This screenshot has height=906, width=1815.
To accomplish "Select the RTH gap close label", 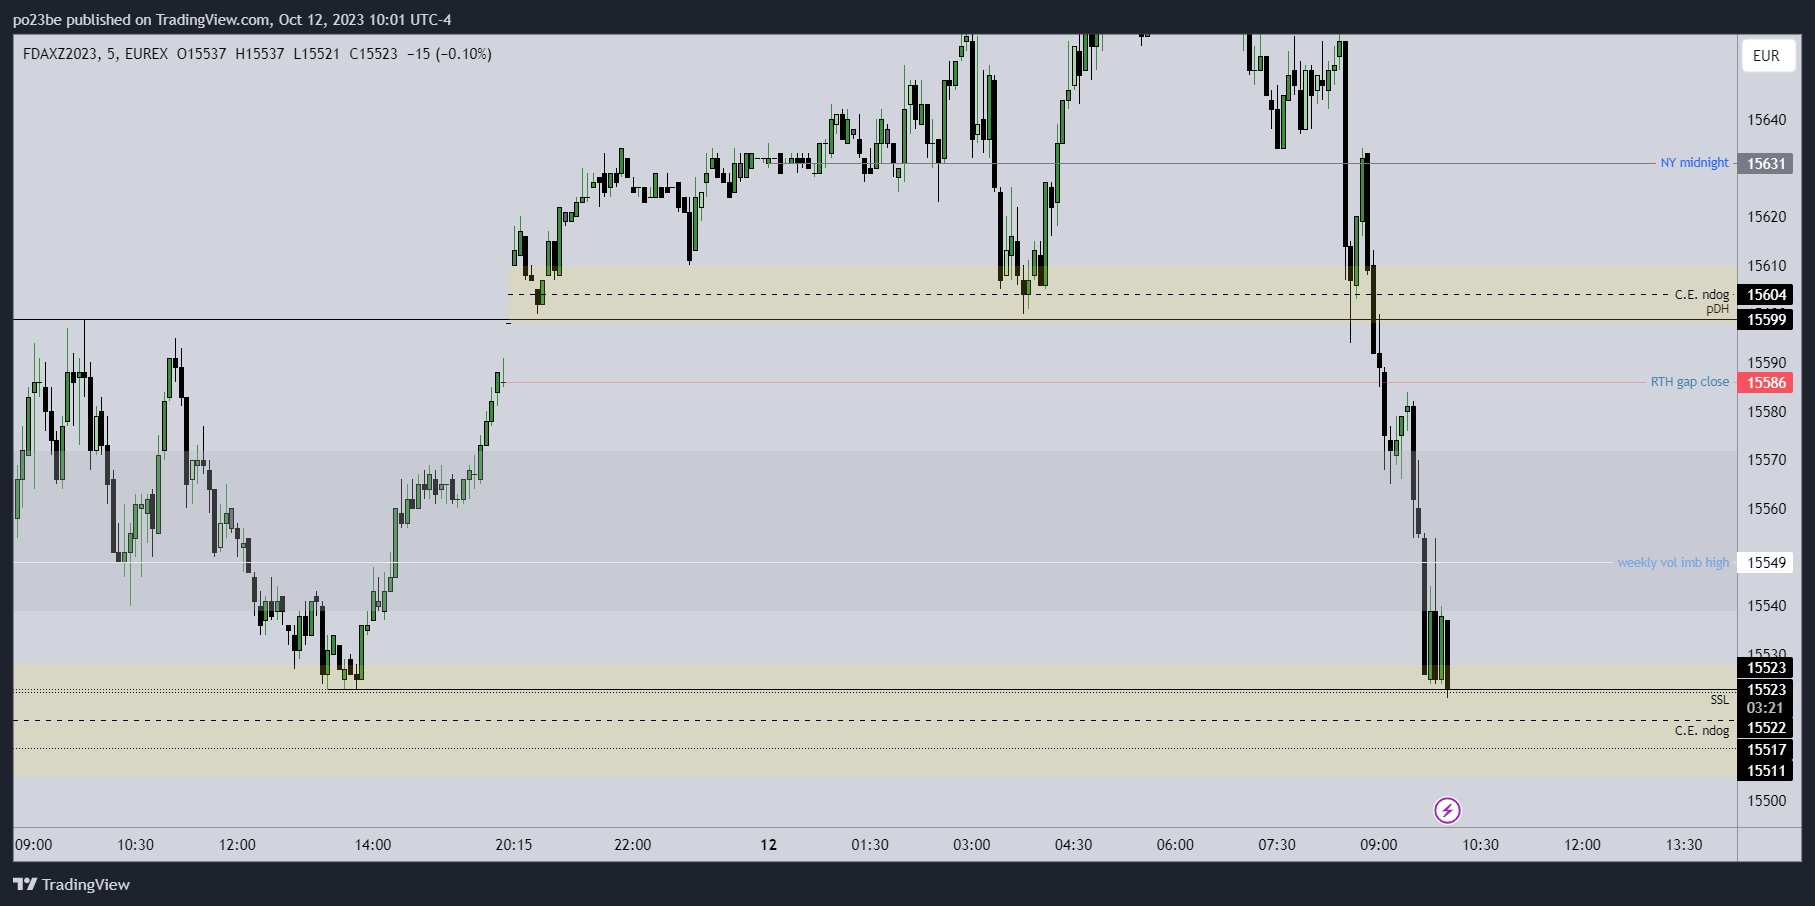I will 1689,382.
